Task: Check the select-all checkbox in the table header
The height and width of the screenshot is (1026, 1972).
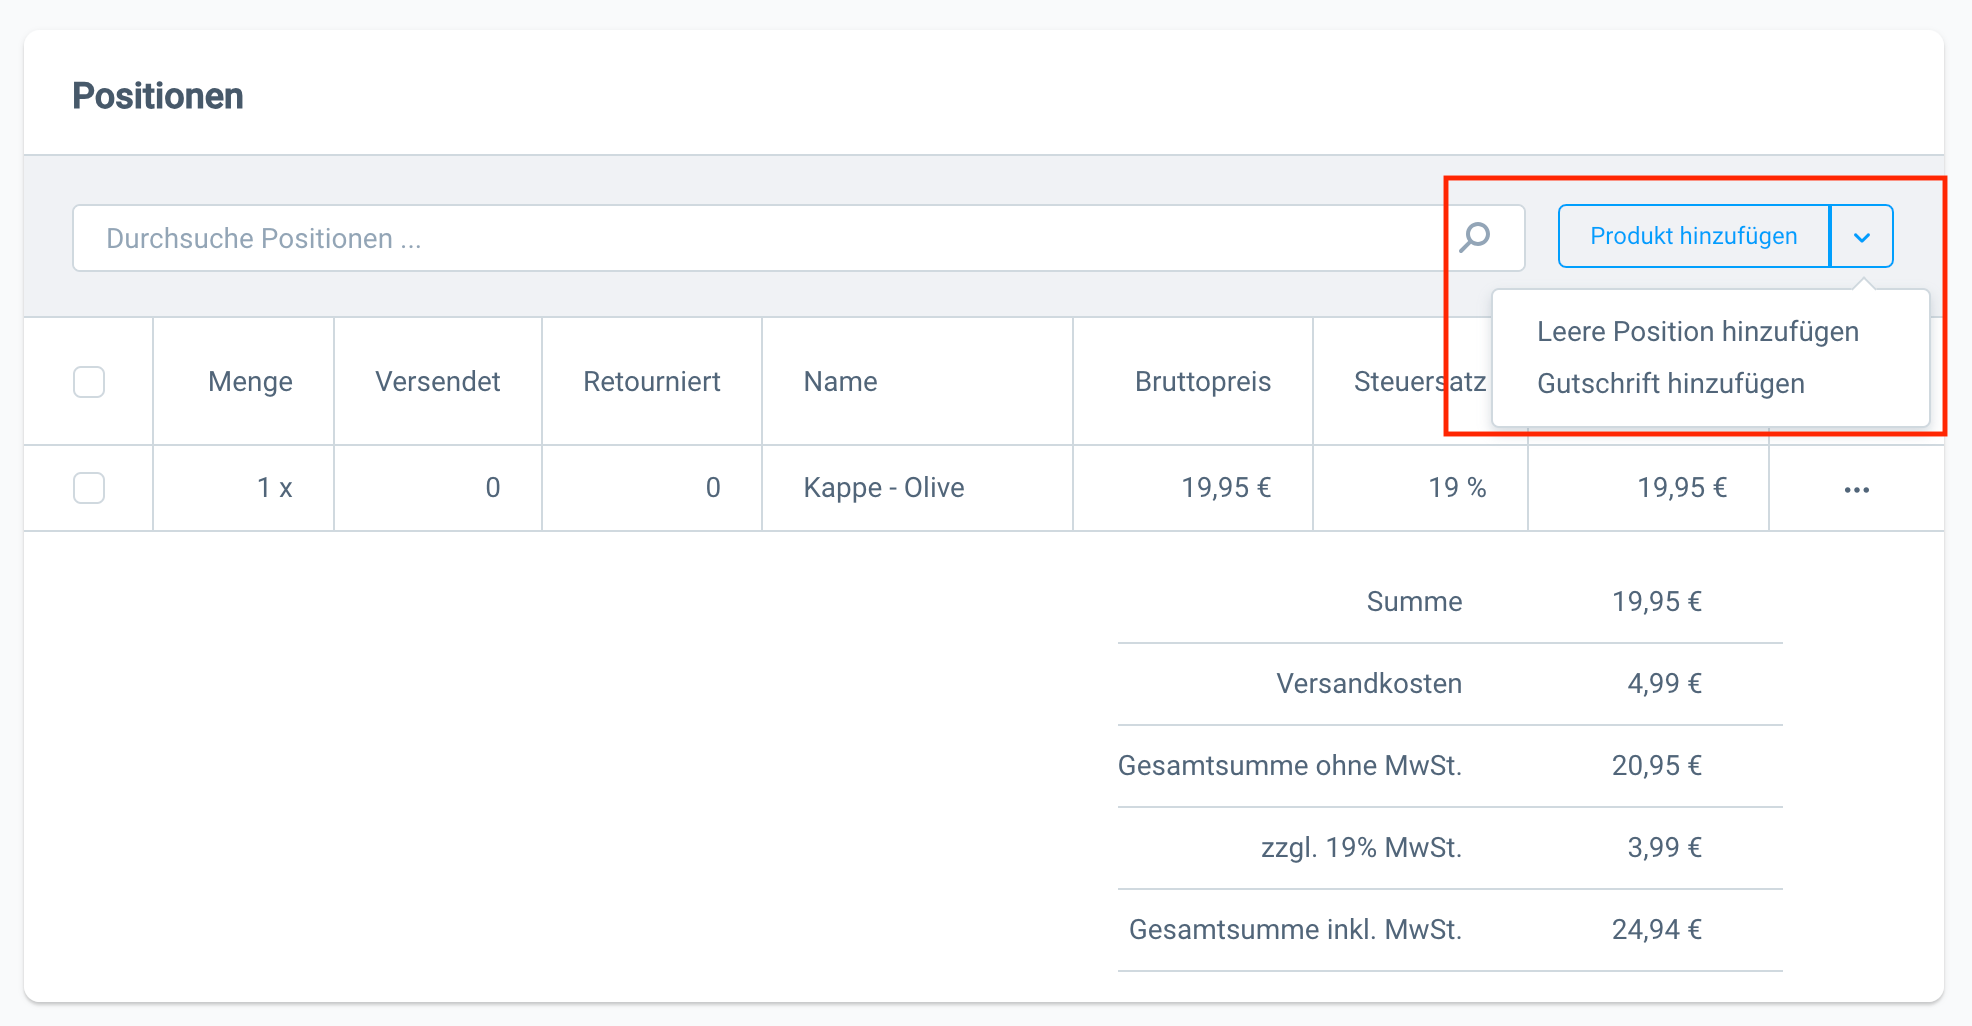Action: (x=88, y=381)
